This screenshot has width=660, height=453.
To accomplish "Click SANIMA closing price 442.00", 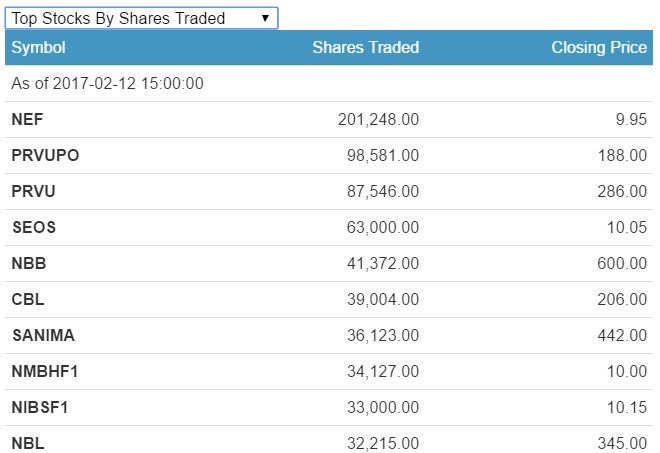I will 622,335.
